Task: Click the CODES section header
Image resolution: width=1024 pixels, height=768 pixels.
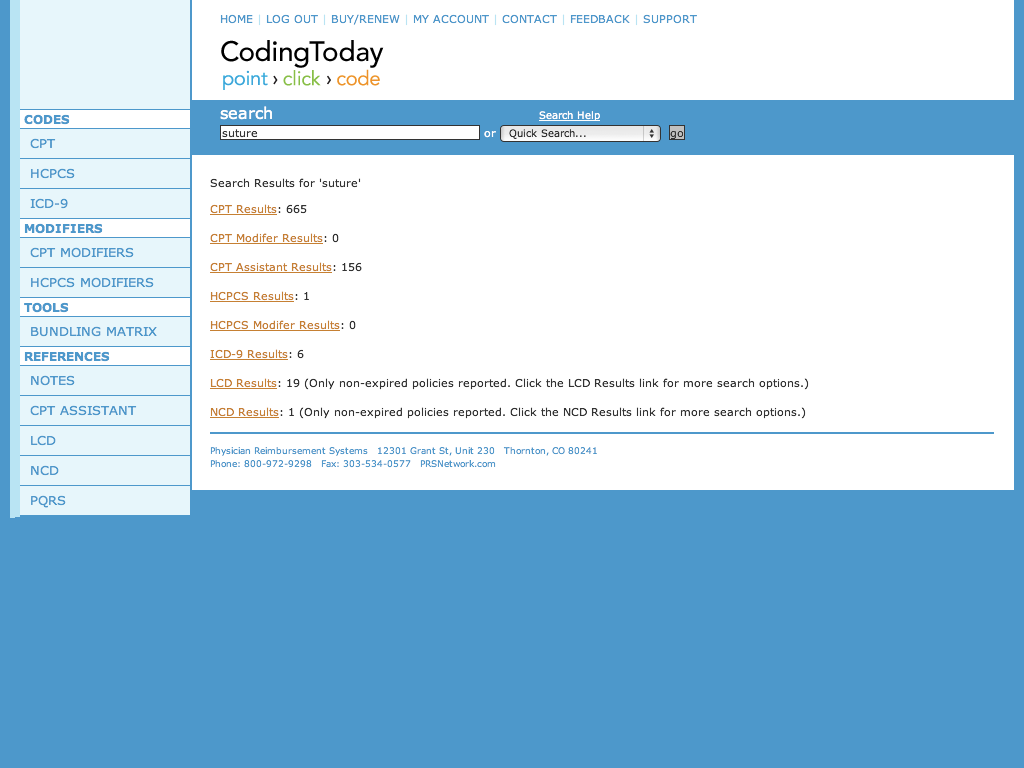Action: 46,120
